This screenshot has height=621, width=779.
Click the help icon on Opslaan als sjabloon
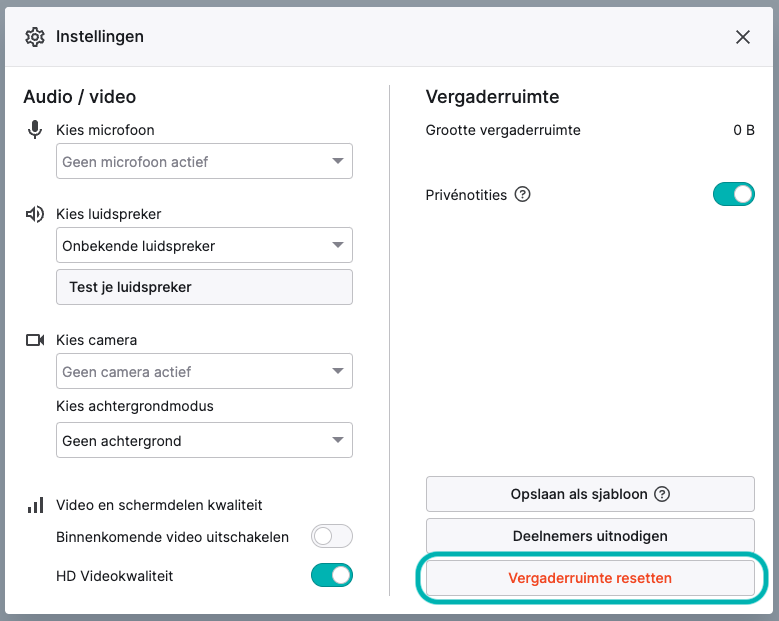(662, 494)
